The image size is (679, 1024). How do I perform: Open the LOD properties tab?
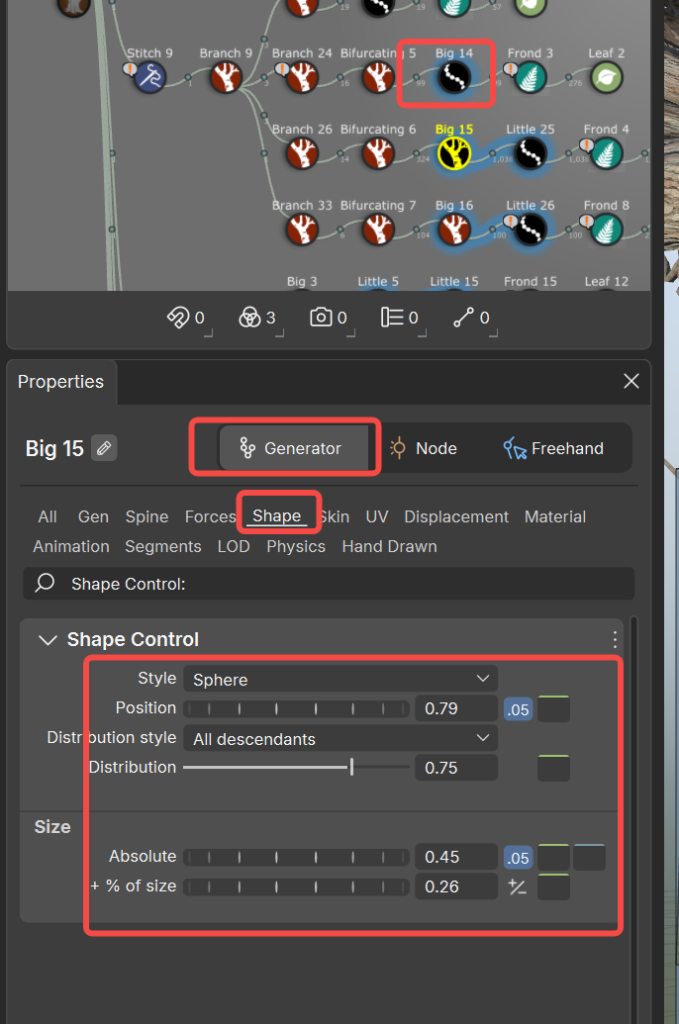[x=234, y=546]
